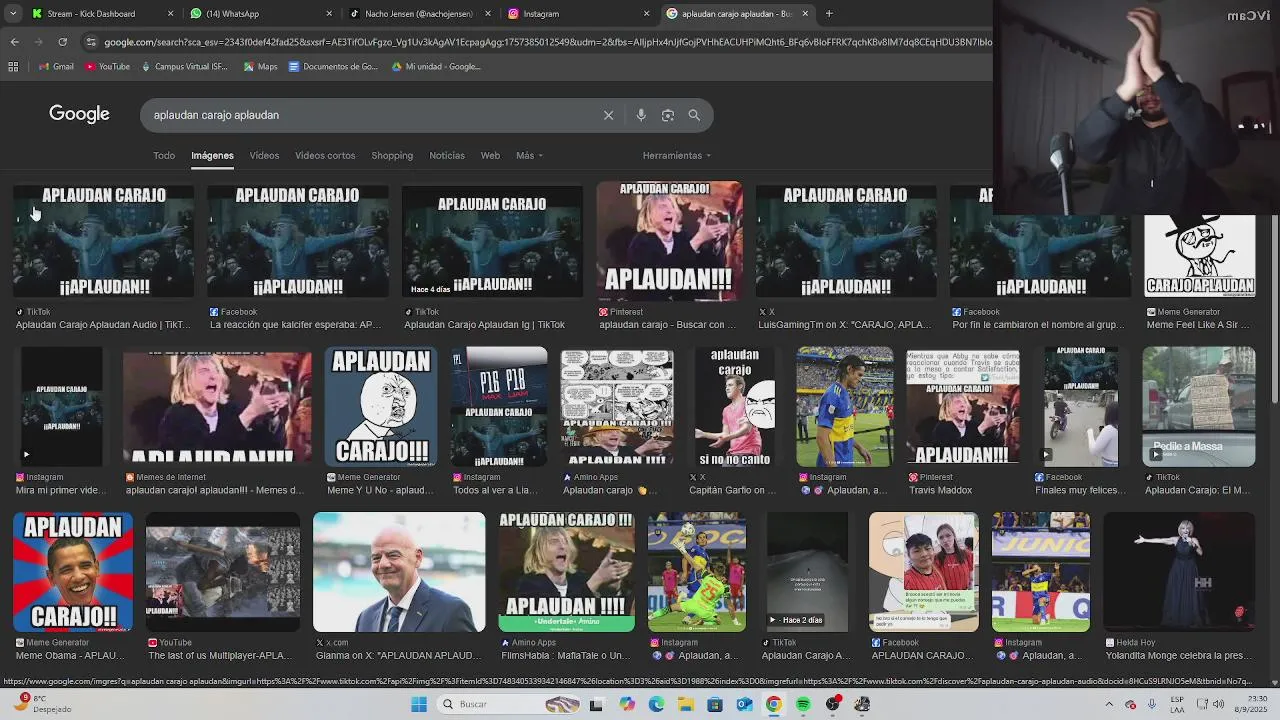Reload the Google search page
The image size is (1280, 720).
(x=62, y=42)
